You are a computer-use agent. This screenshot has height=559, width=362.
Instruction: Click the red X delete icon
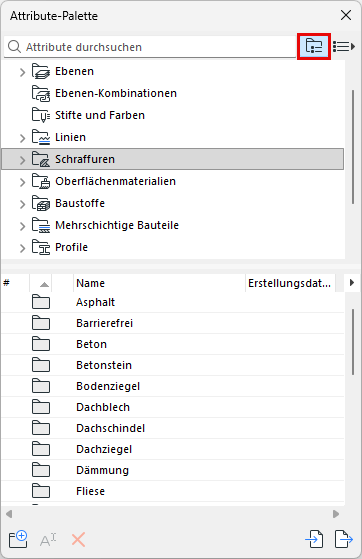(78, 540)
